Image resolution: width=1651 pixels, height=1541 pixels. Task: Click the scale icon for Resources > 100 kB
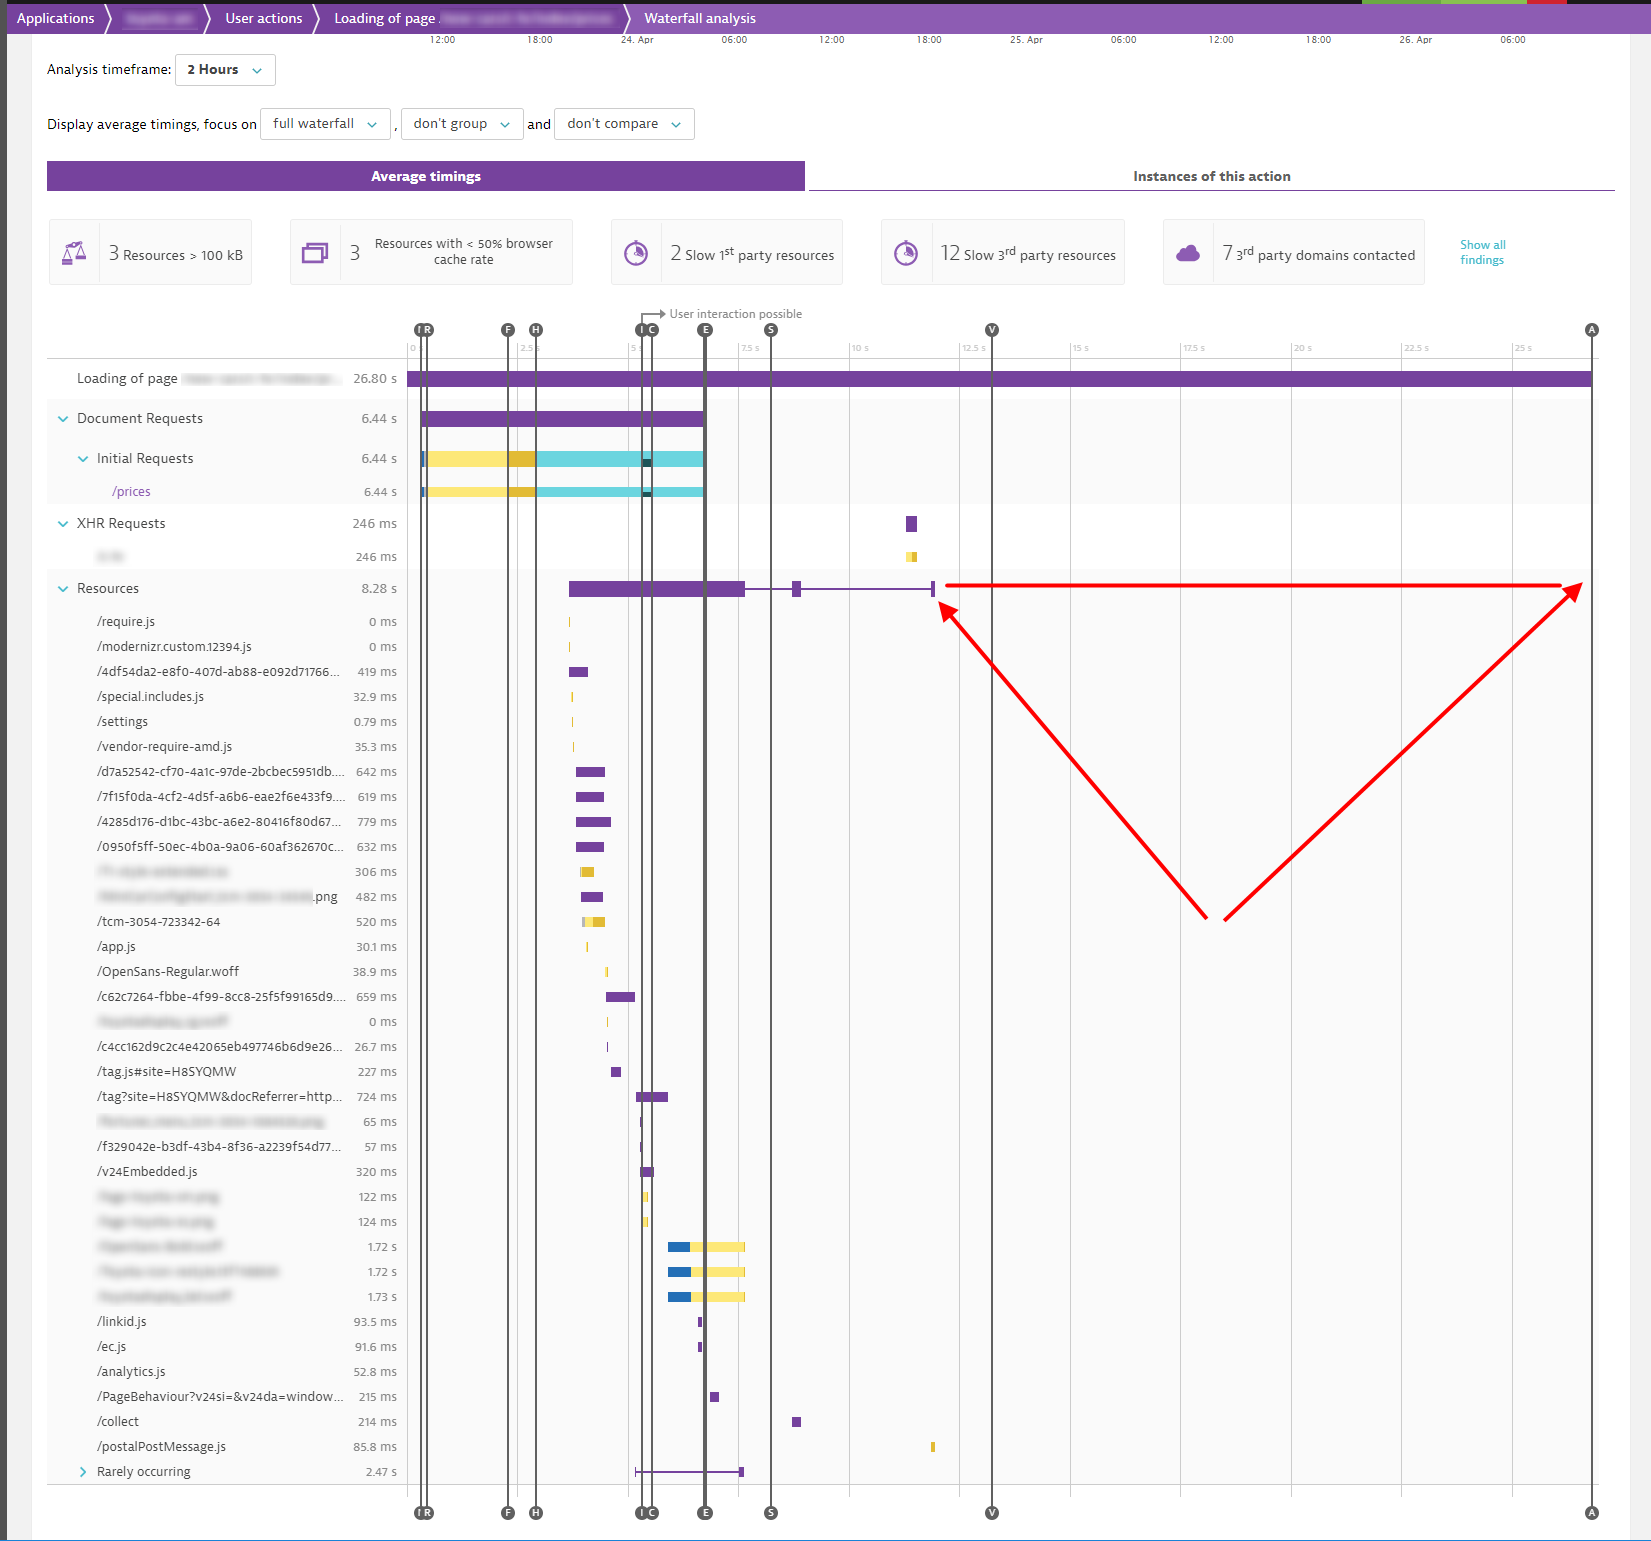pos(74,253)
